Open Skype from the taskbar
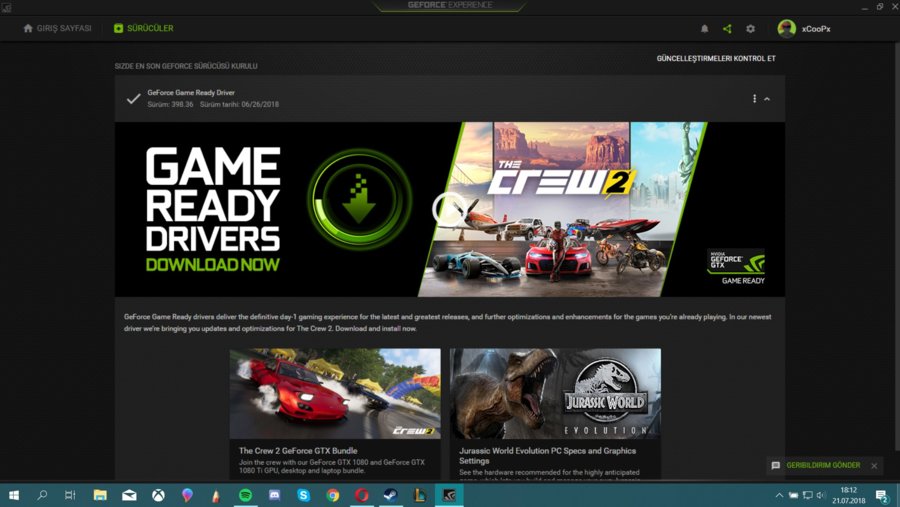Screen dimensions: 900x507 click(x=304, y=495)
